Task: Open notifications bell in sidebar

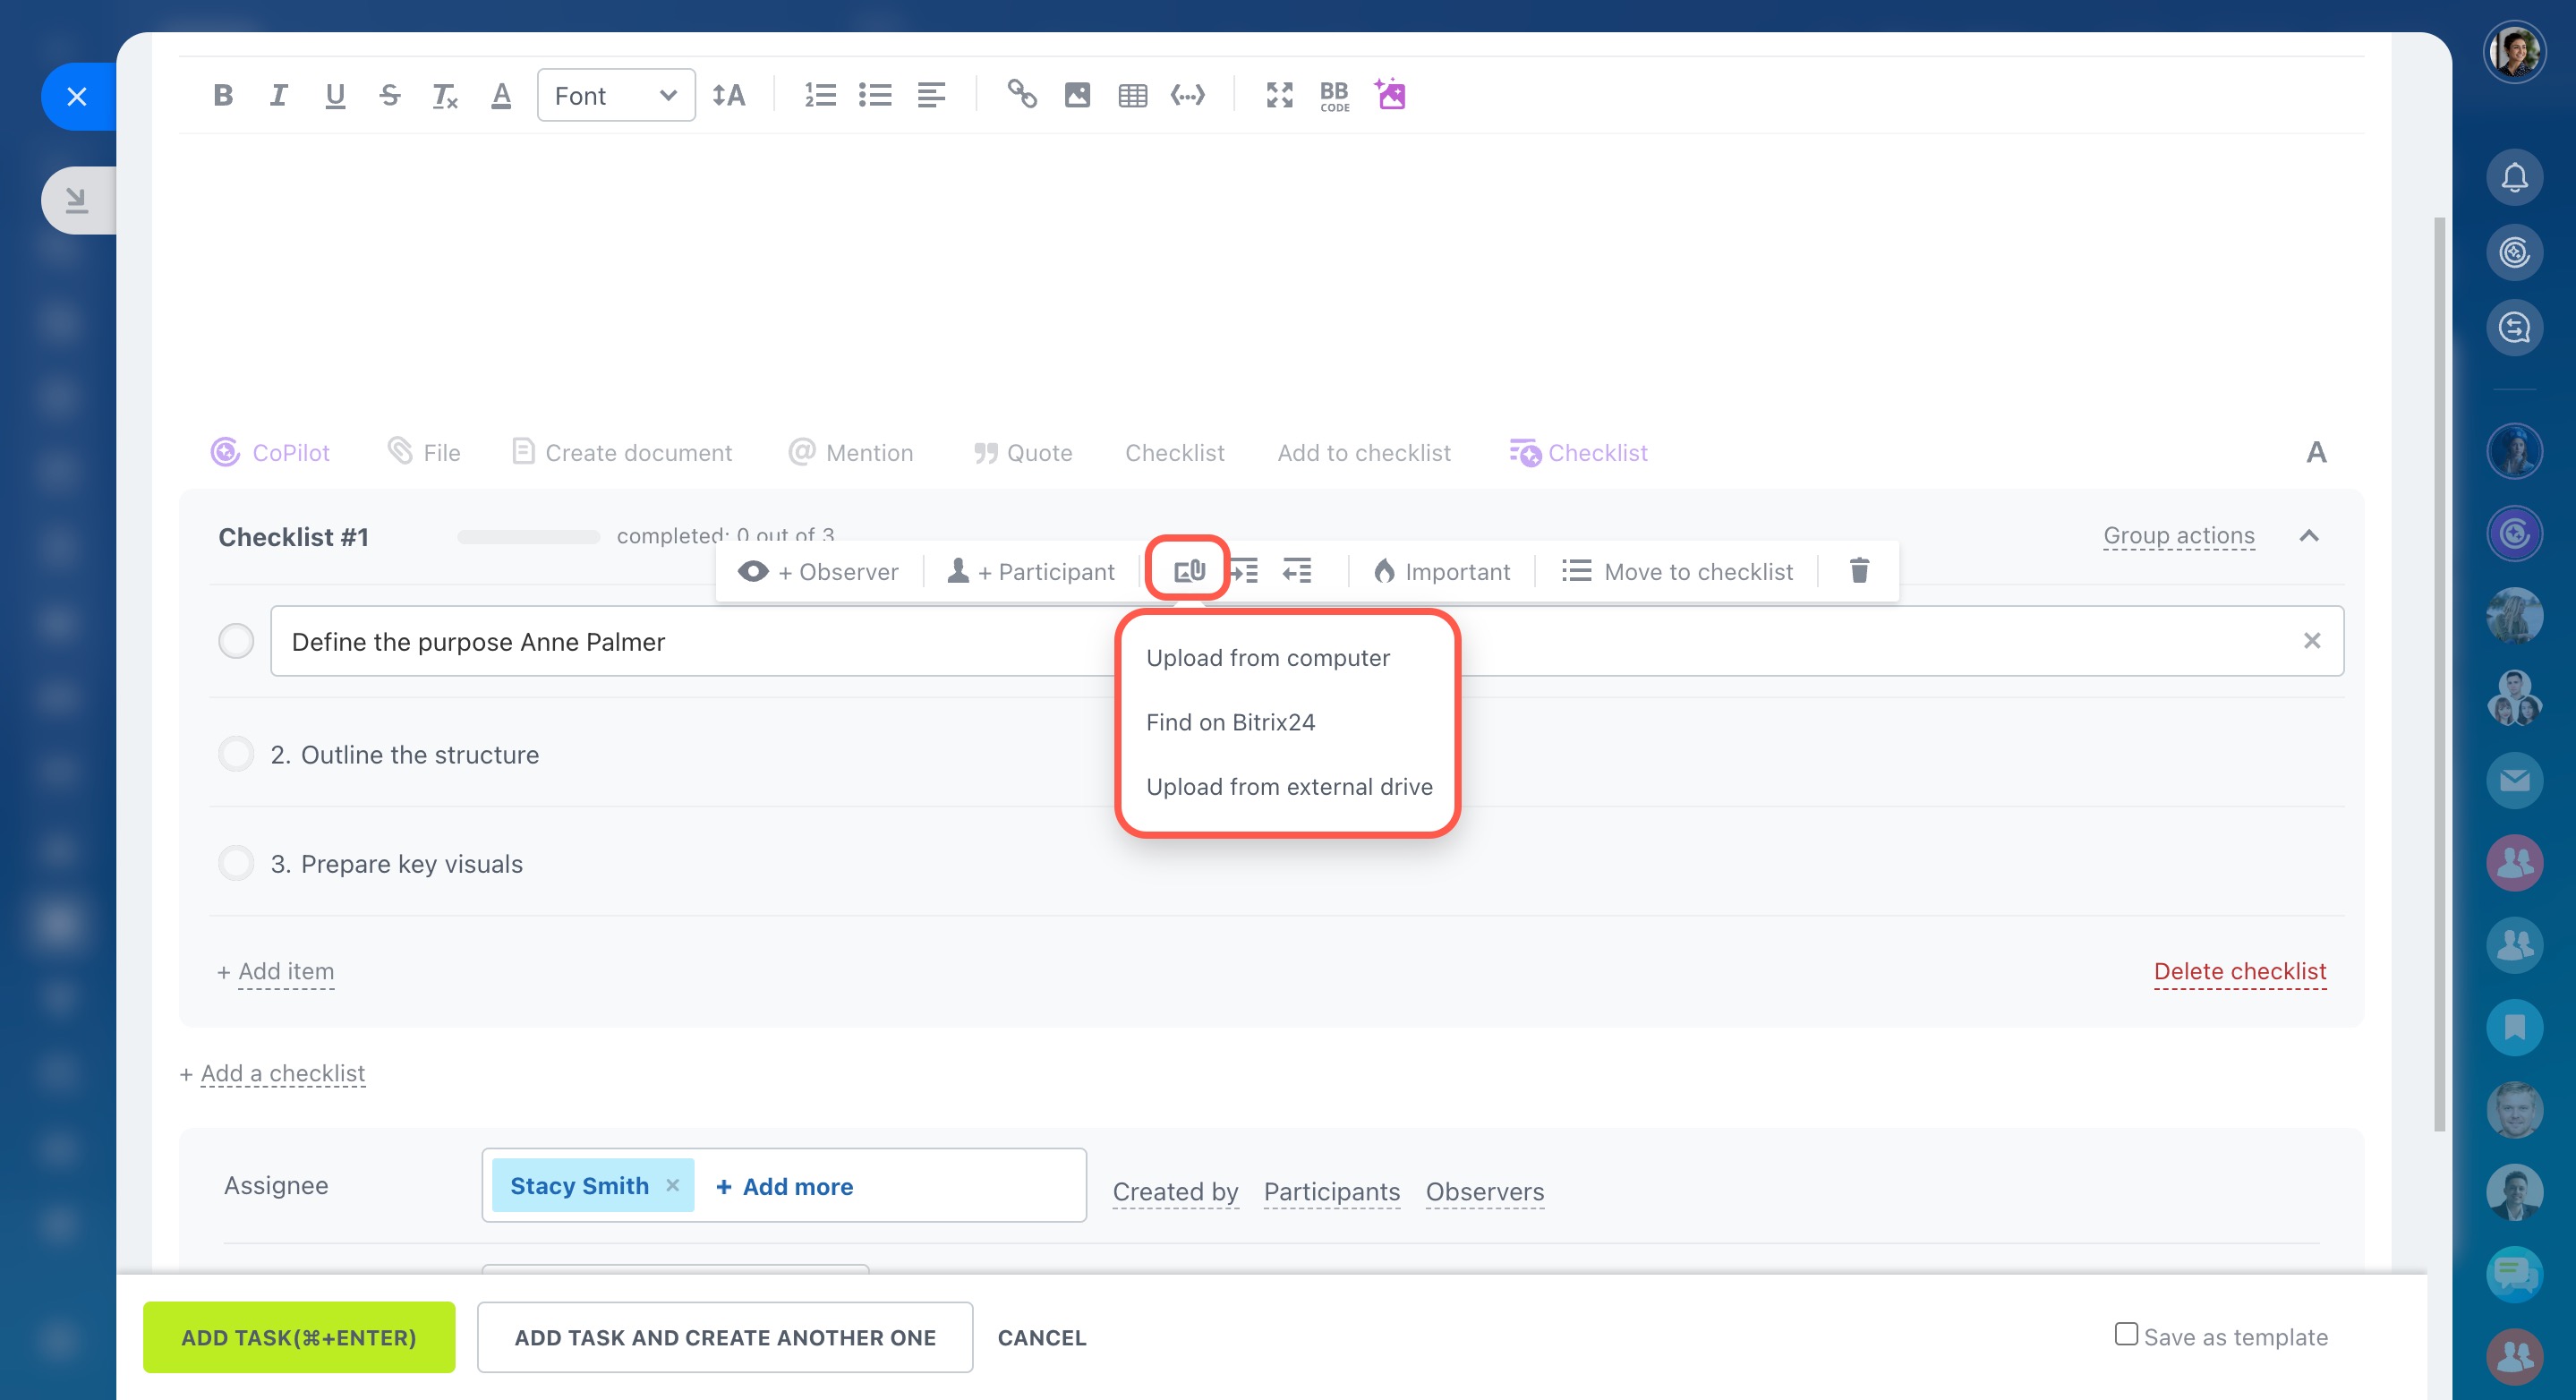Action: point(2514,178)
